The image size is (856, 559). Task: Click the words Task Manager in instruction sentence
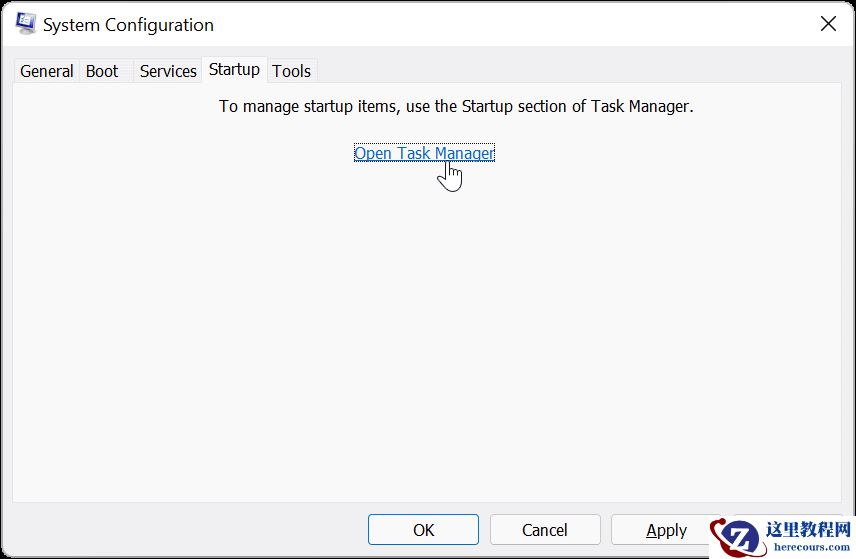coord(646,106)
